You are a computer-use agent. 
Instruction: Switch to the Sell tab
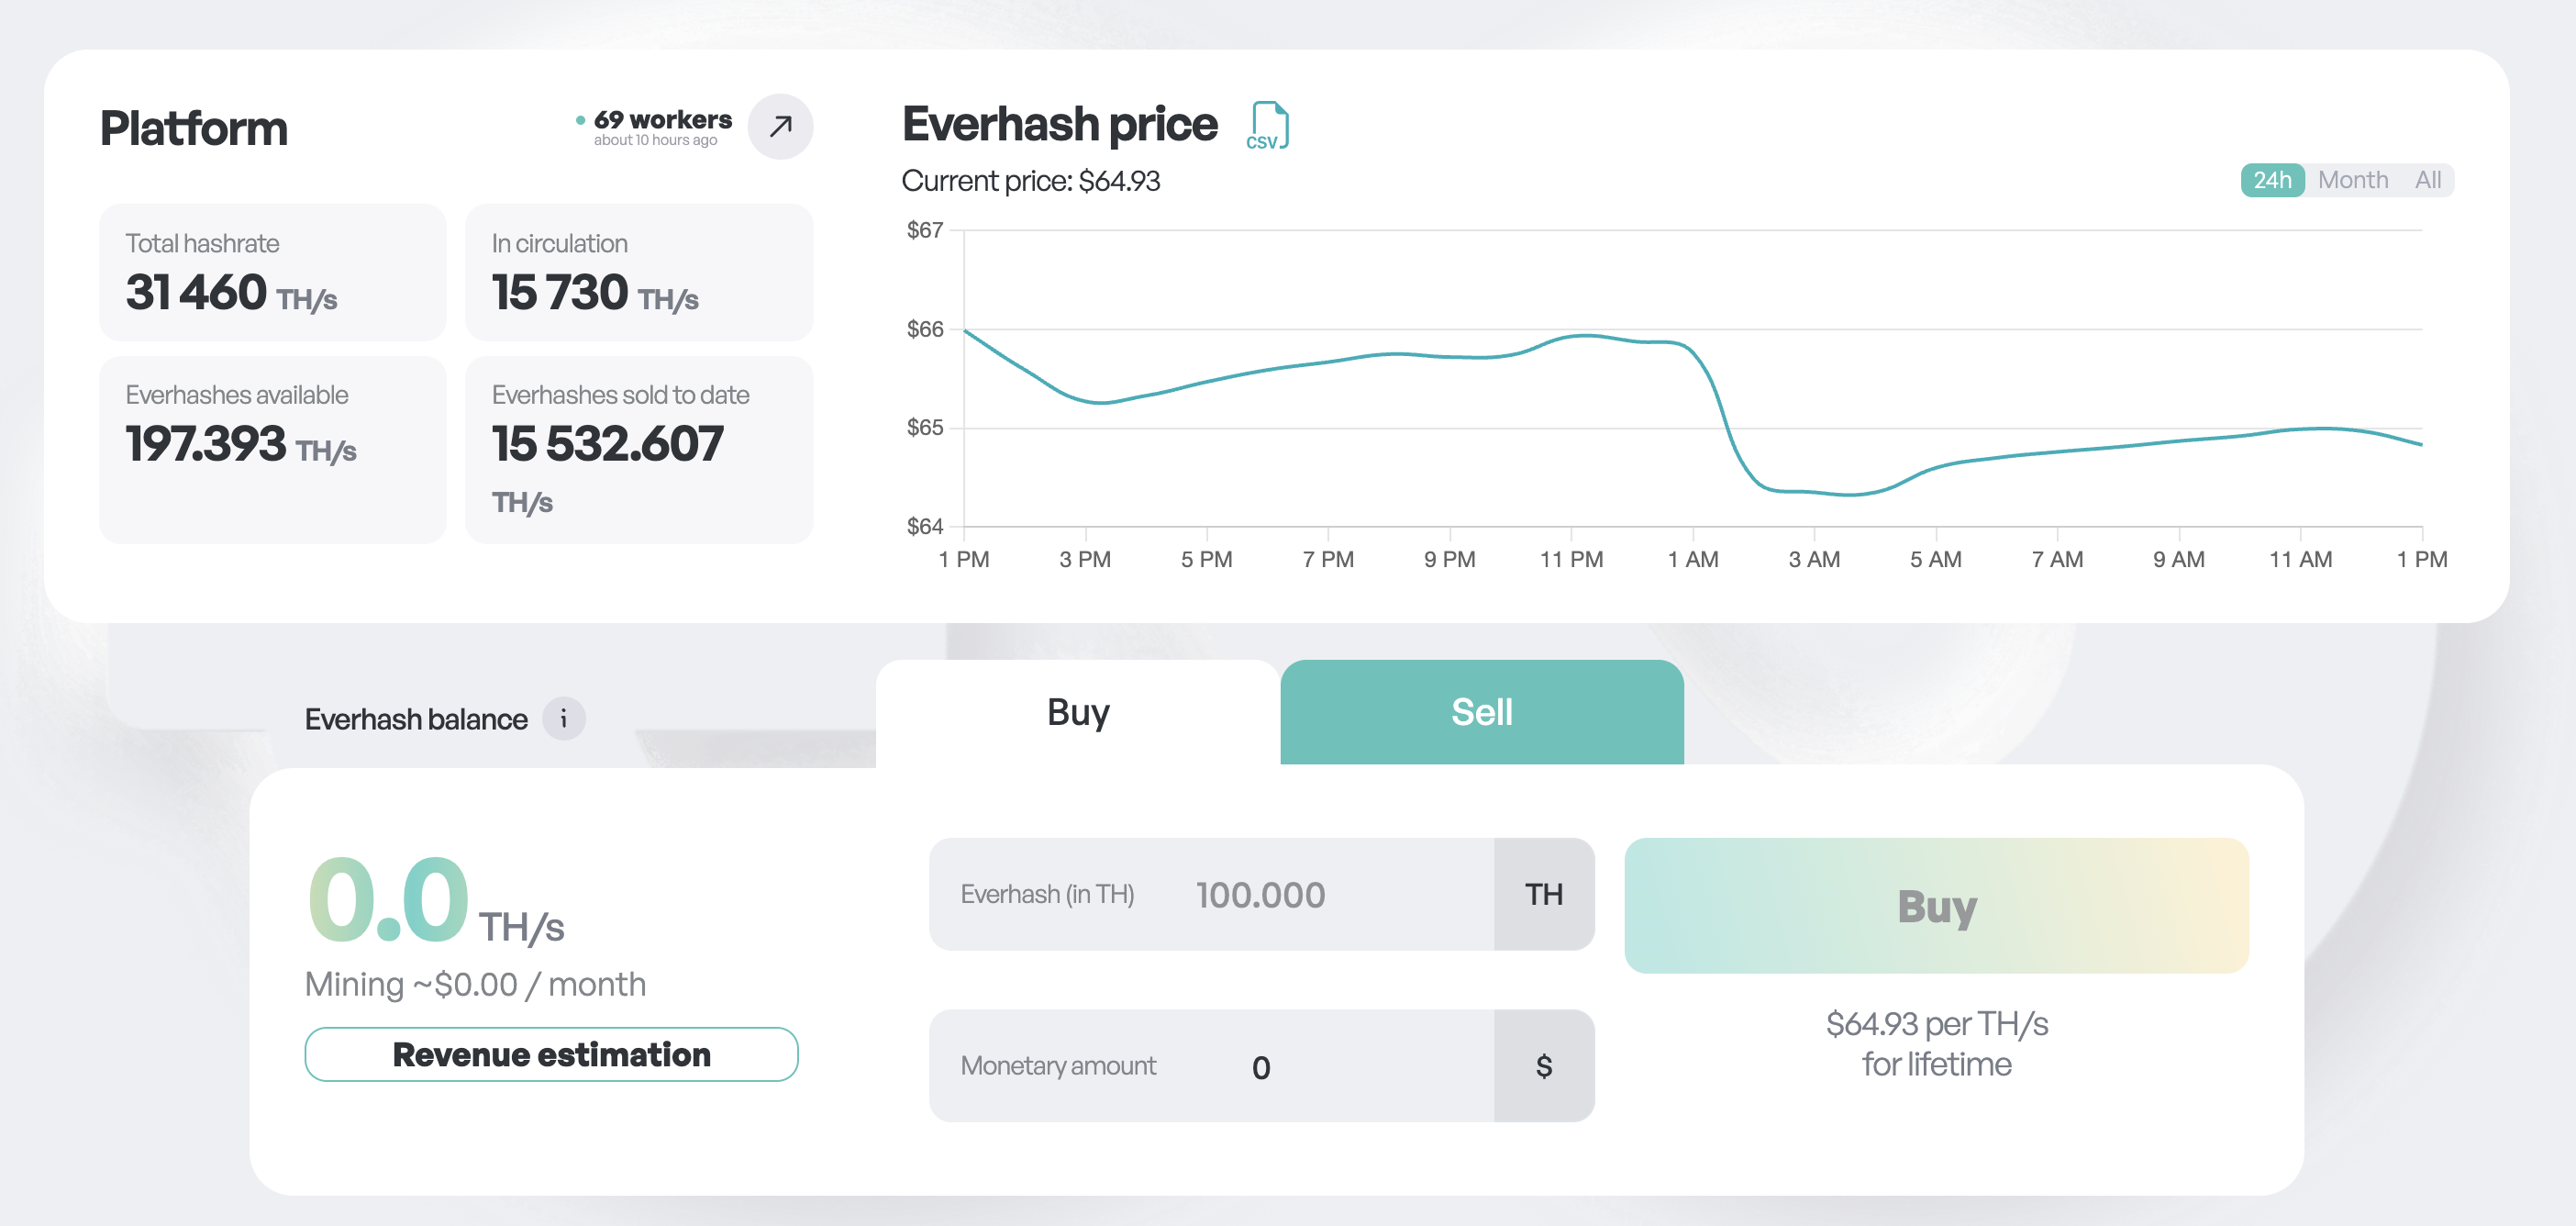(1481, 713)
